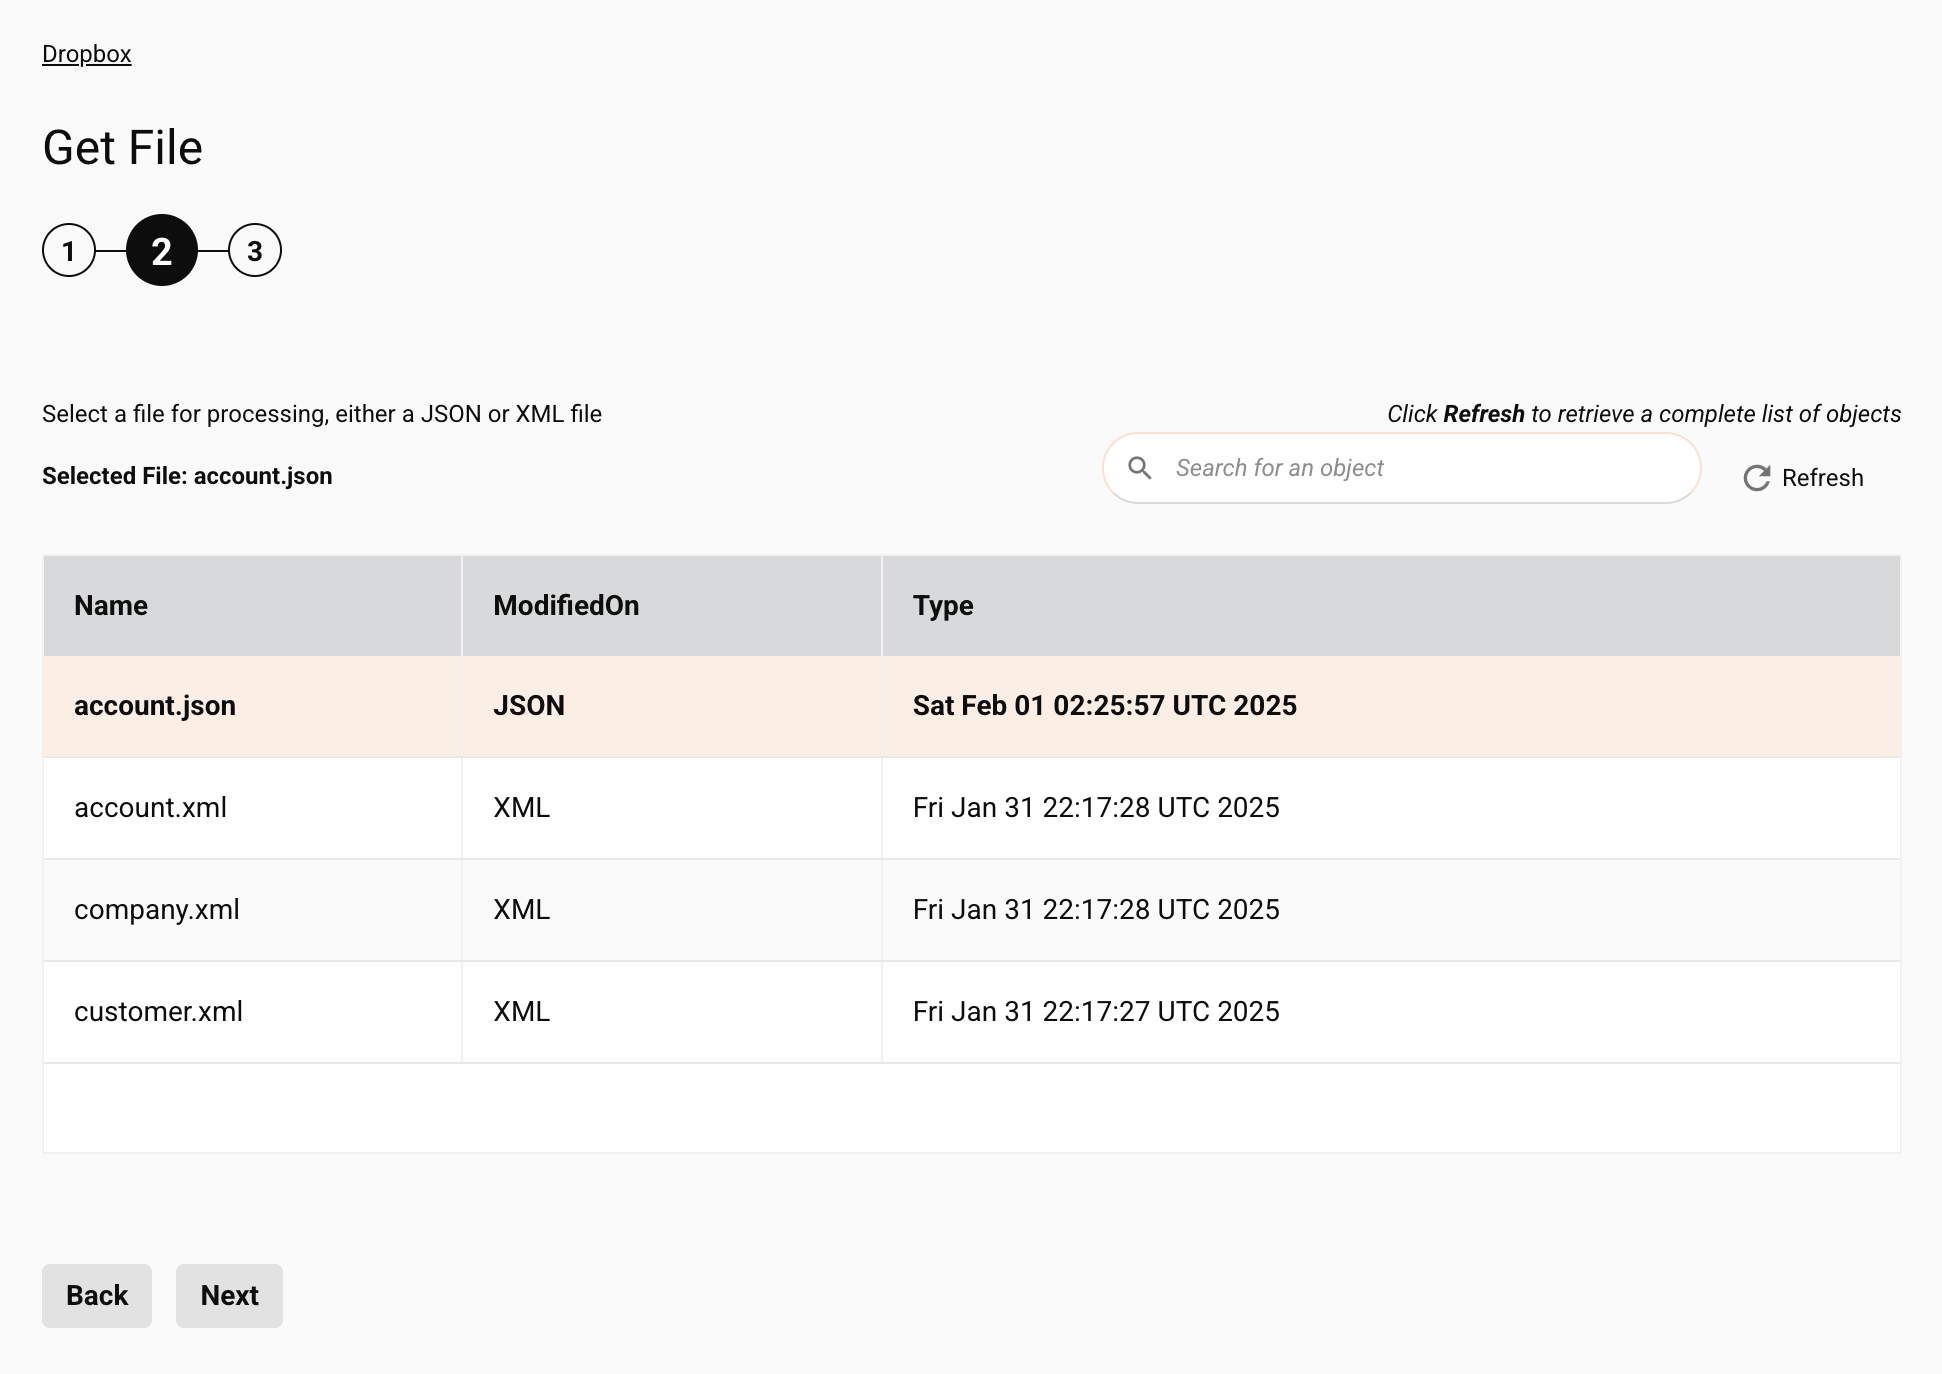
Task: Choose the account.xml file row
Action: coord(151,808)
